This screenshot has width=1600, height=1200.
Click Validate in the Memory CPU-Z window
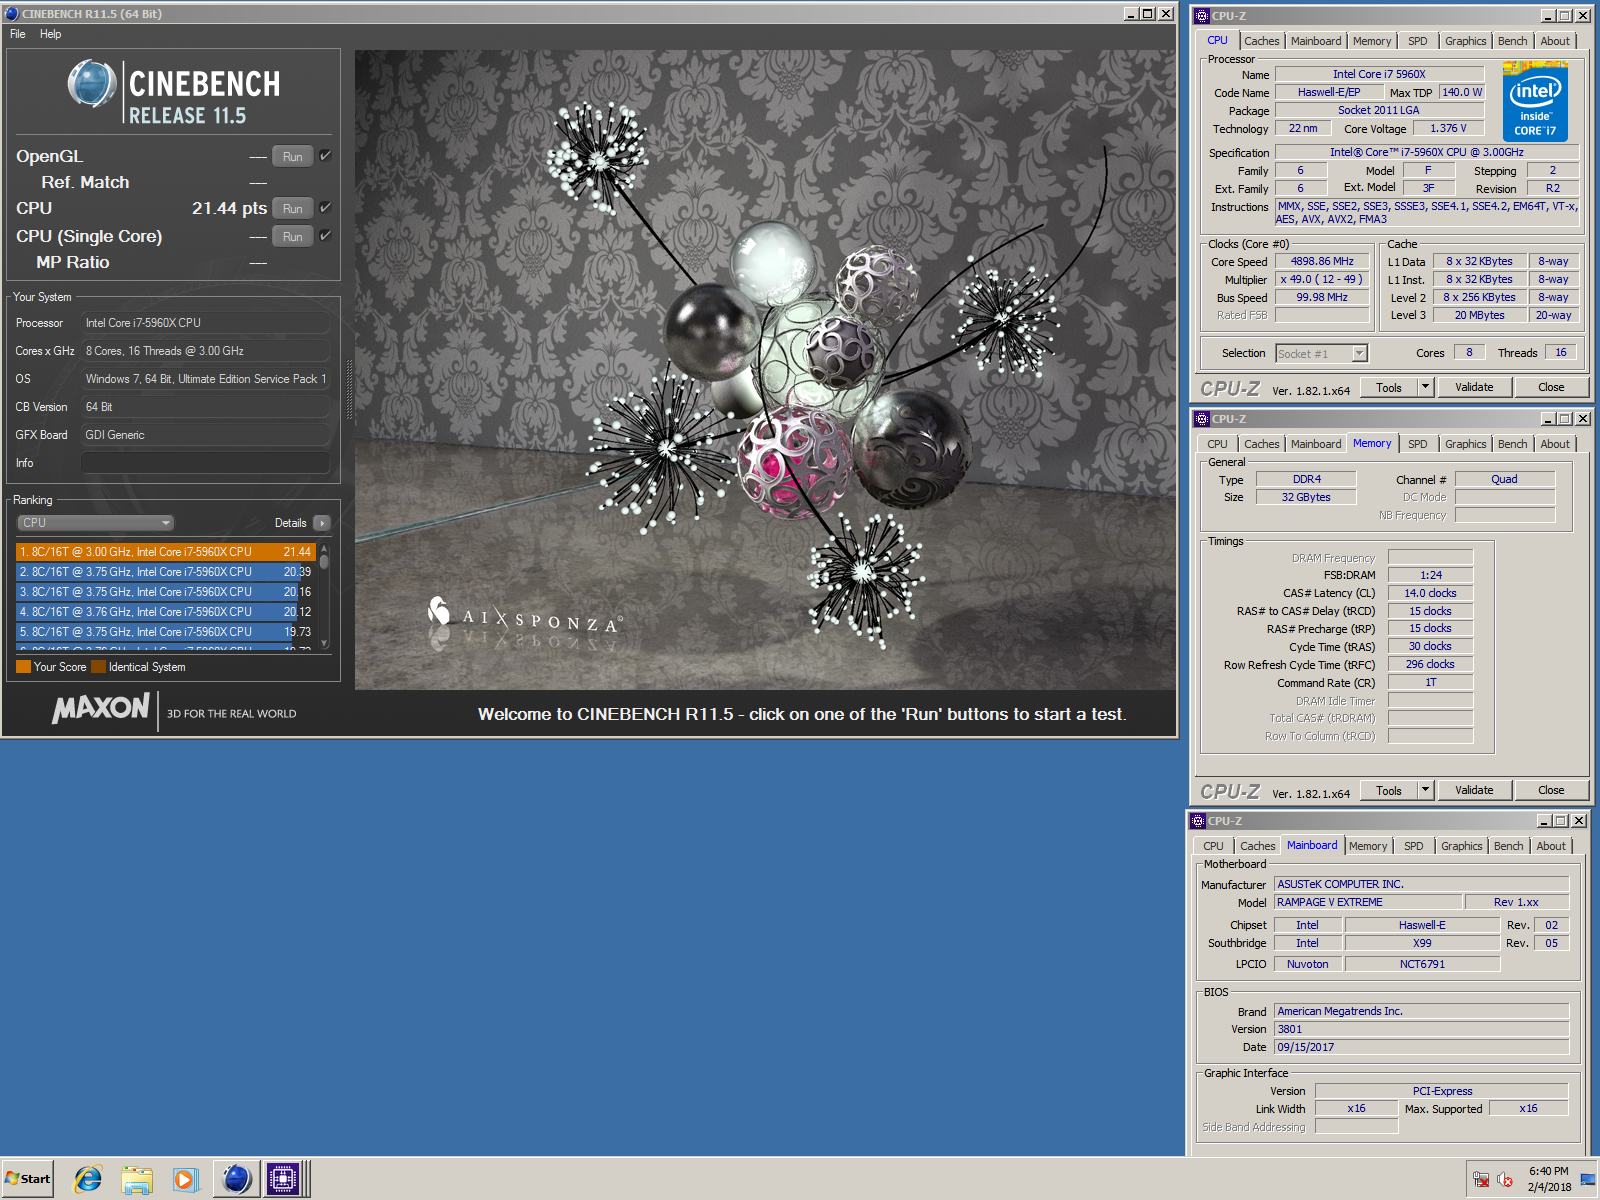pos(1474,790)
